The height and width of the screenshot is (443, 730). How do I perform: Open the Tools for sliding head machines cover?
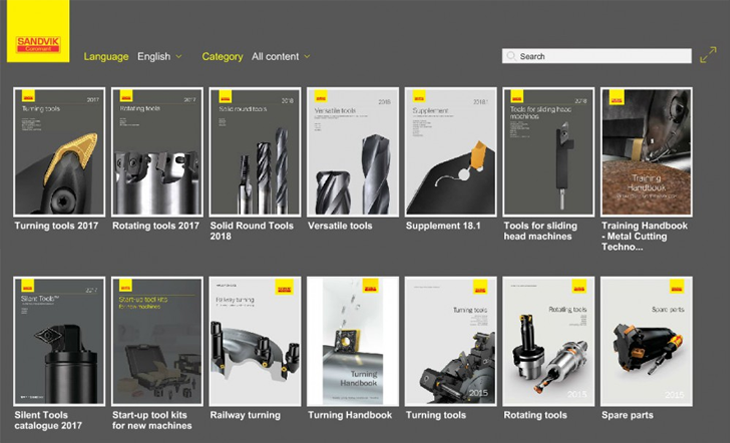point(548,152)
